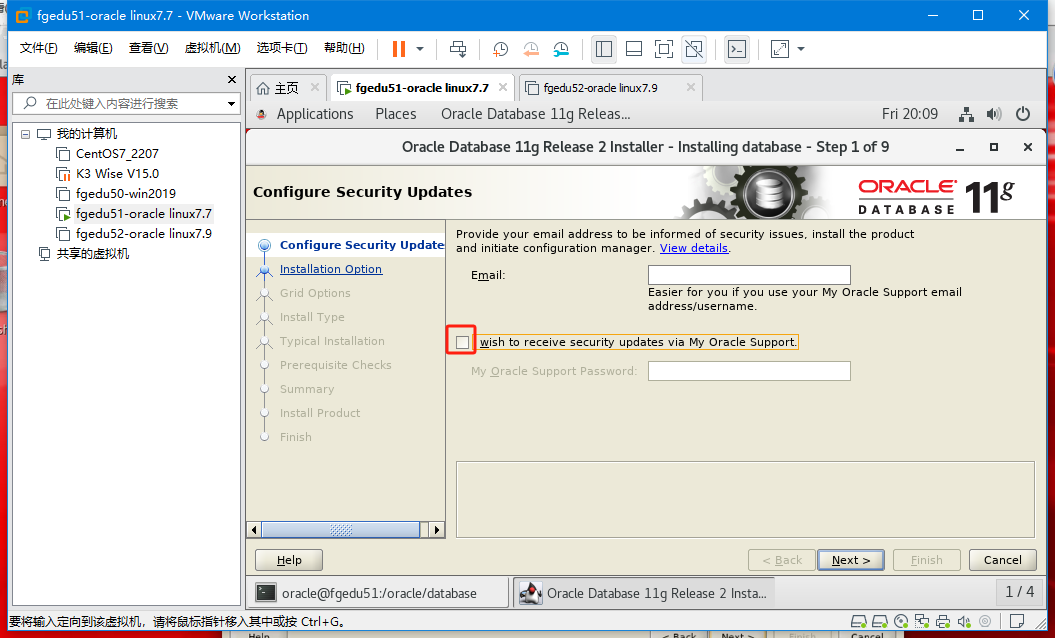Image resolution: width=1055 pixels, height=638 pixels.
Task: Toggle the library sidebar view
Action: coord(604,48)
